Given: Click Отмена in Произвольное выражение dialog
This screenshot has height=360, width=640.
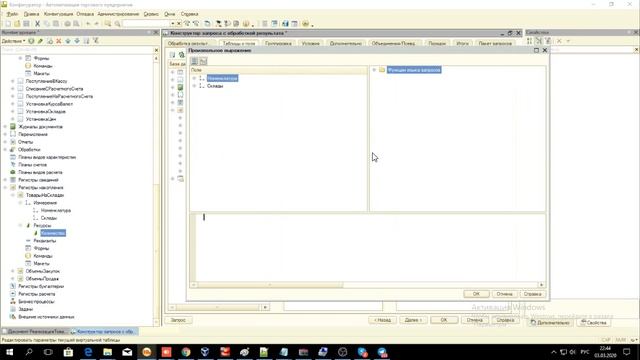Looking at the screenshot, I should (x=504, y=294).
